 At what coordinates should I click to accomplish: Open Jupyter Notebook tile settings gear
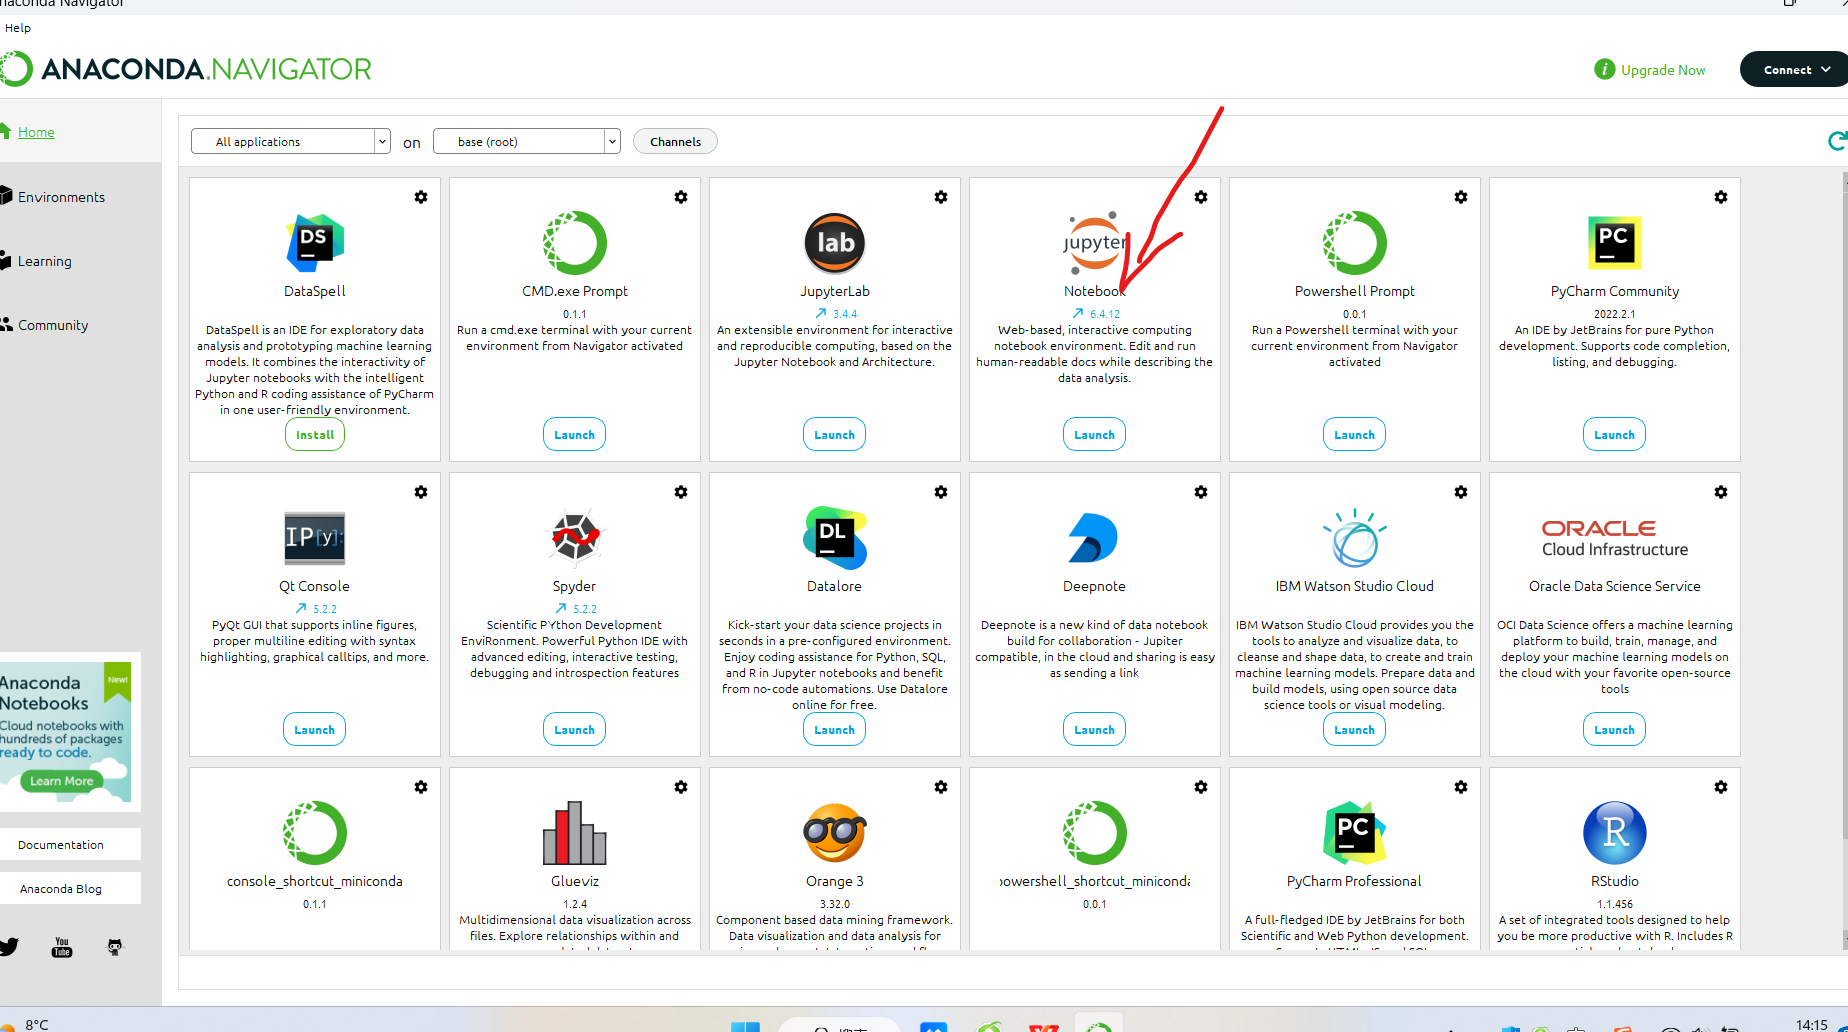click(x=1201, y=197)
